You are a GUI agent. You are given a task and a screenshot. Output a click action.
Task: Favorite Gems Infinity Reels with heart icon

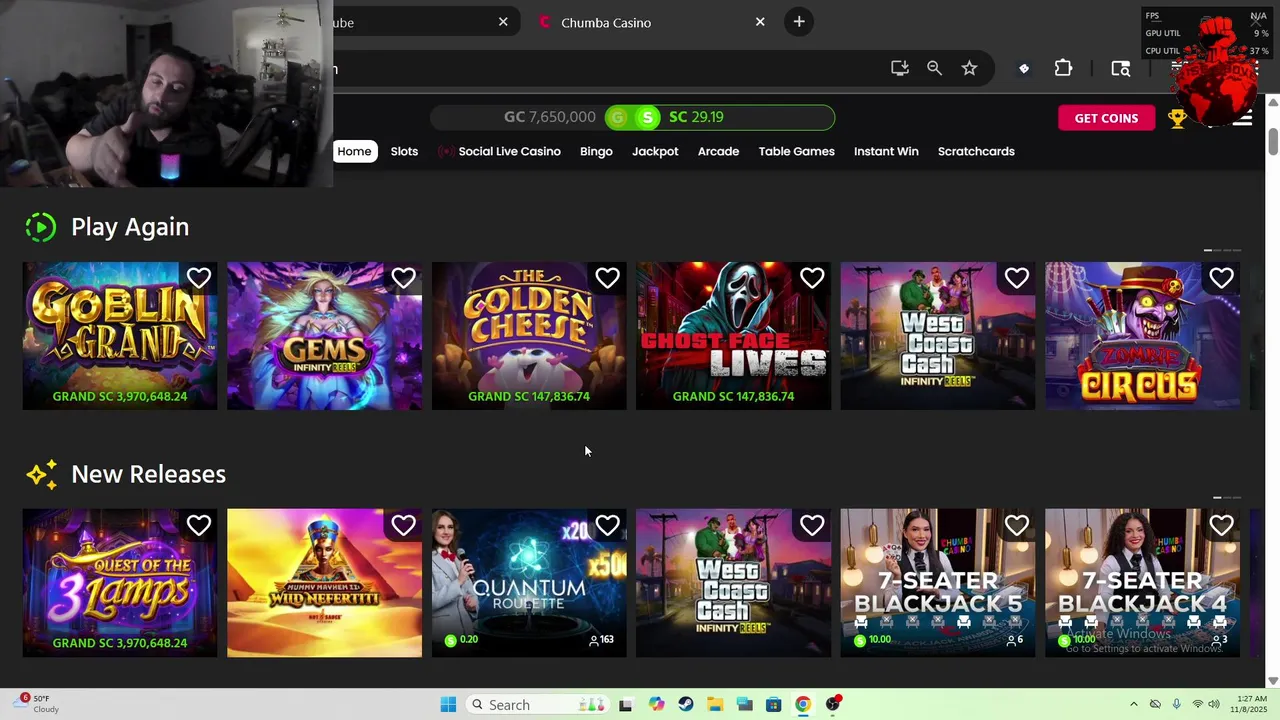[403, 278]
